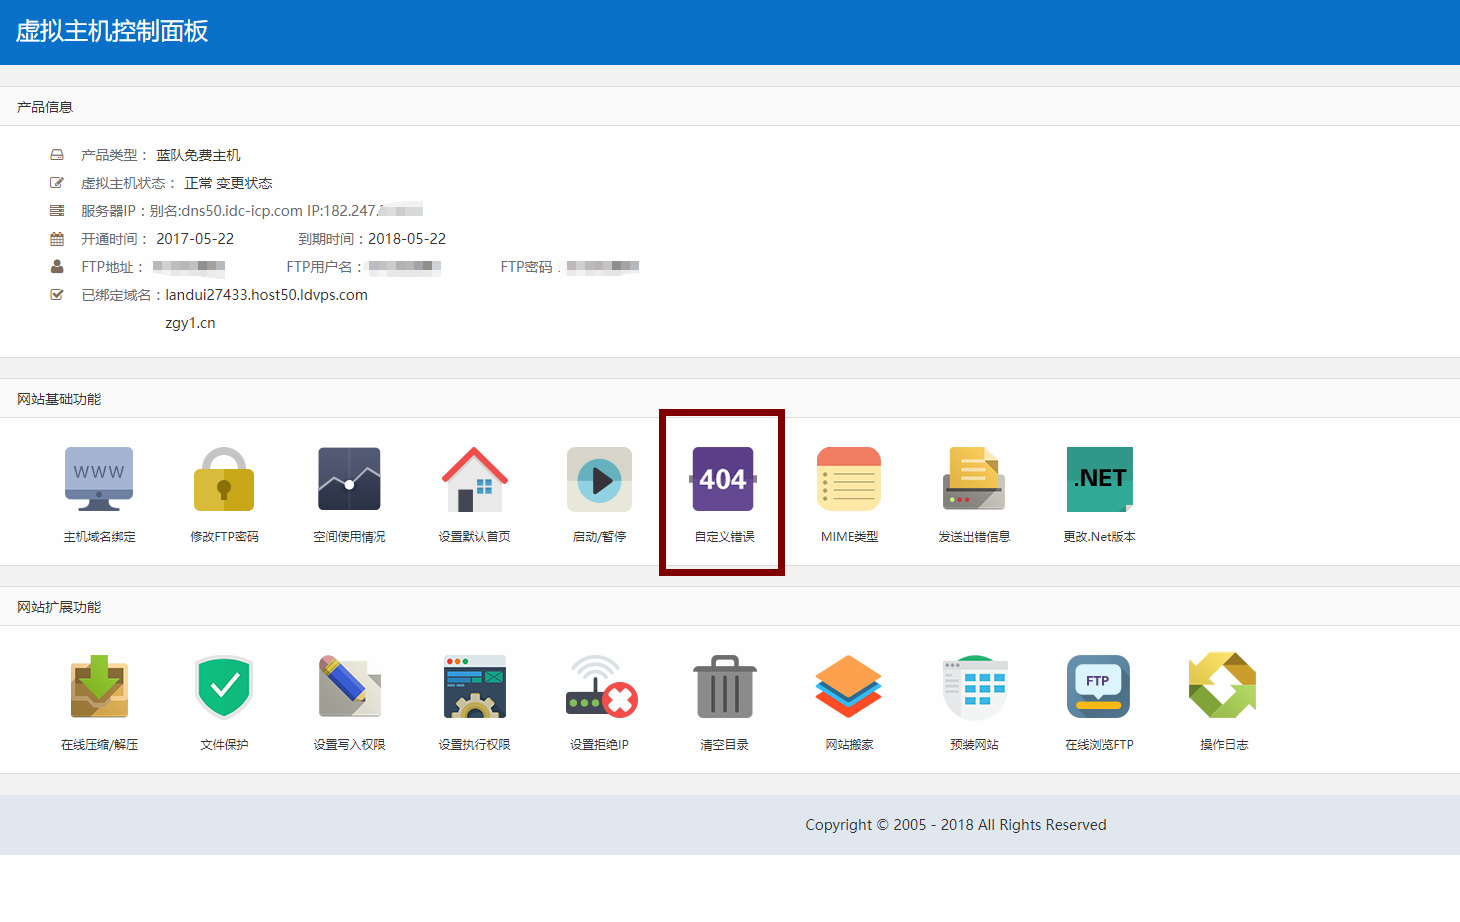
Task: Select the 设置默认首页 house icon
Action: (474, 479)
